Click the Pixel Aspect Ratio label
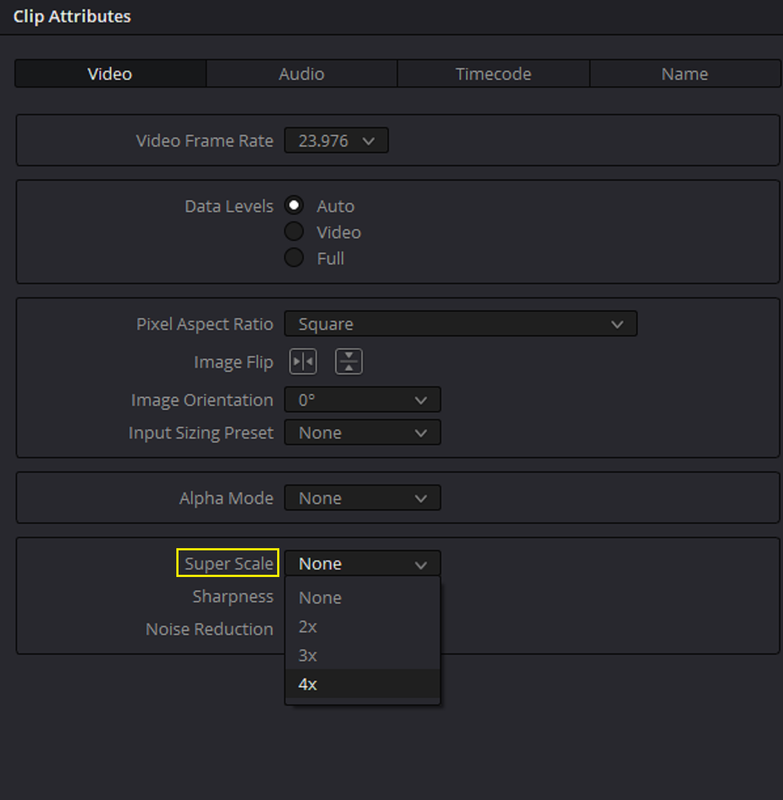 click(204, 324)
